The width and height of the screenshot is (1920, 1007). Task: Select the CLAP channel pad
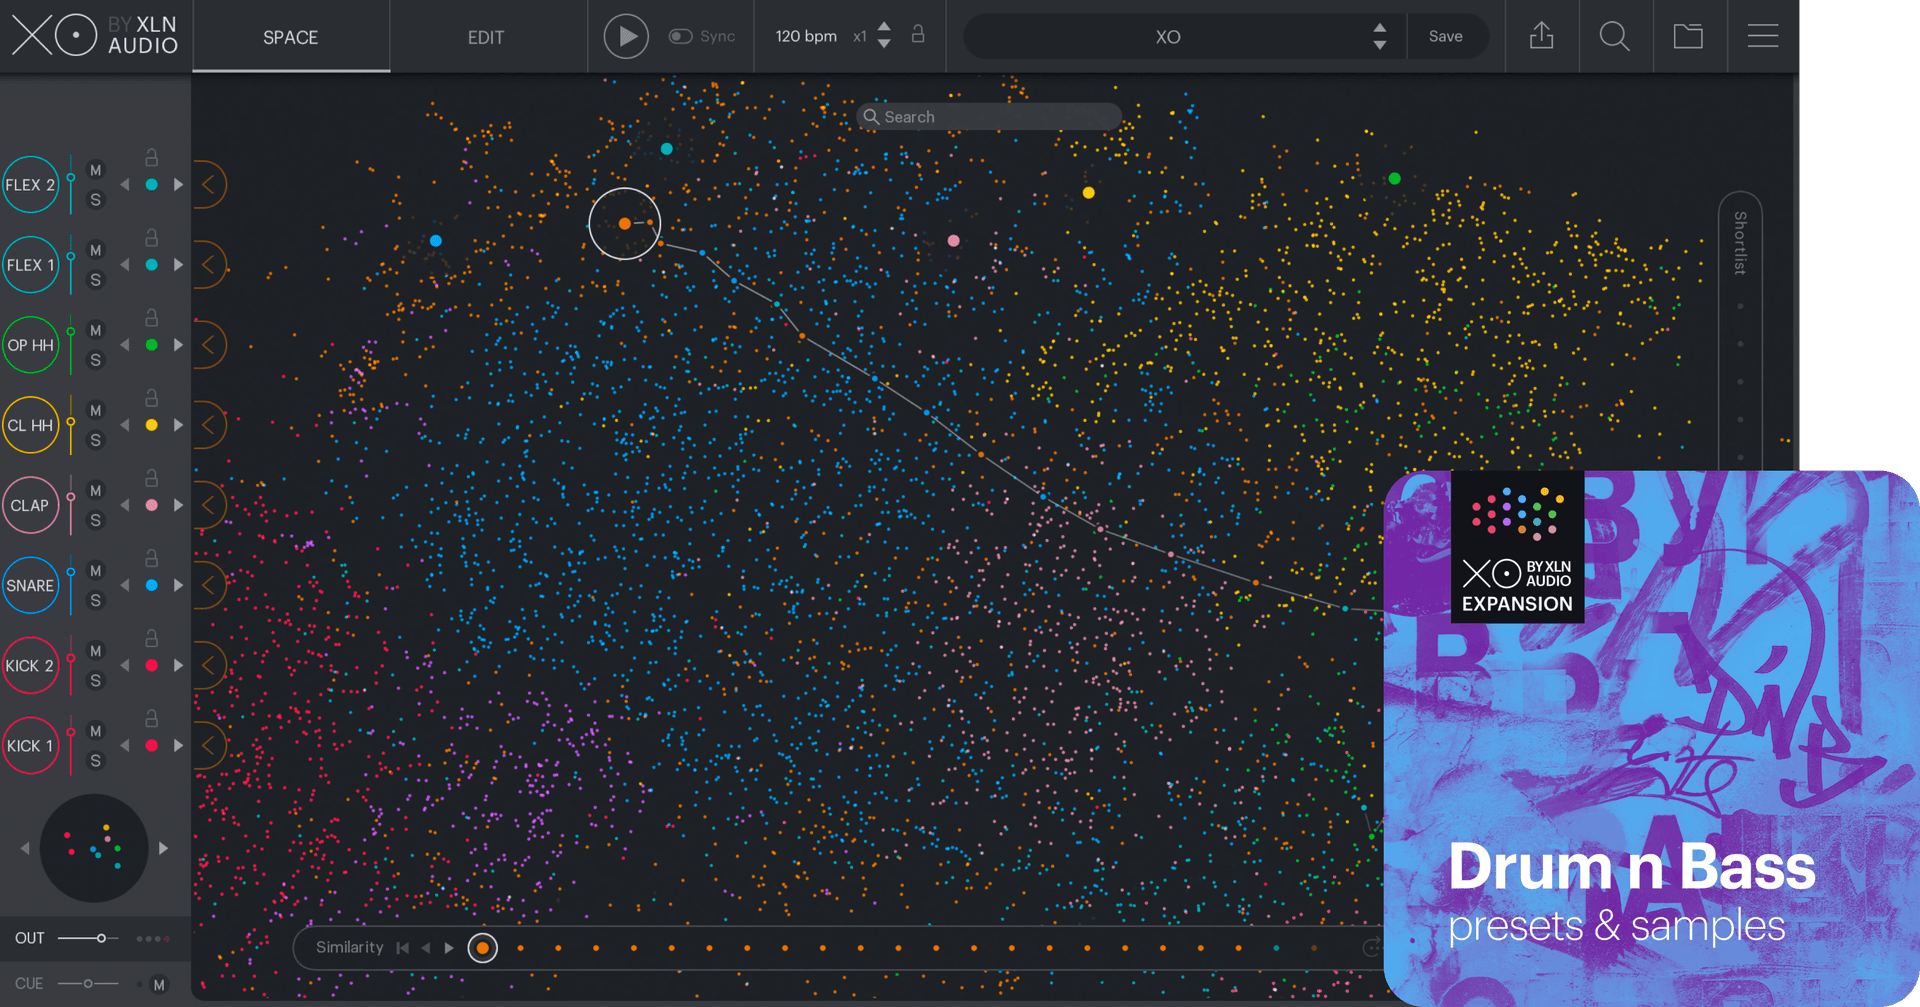click(x=30, y=505)
